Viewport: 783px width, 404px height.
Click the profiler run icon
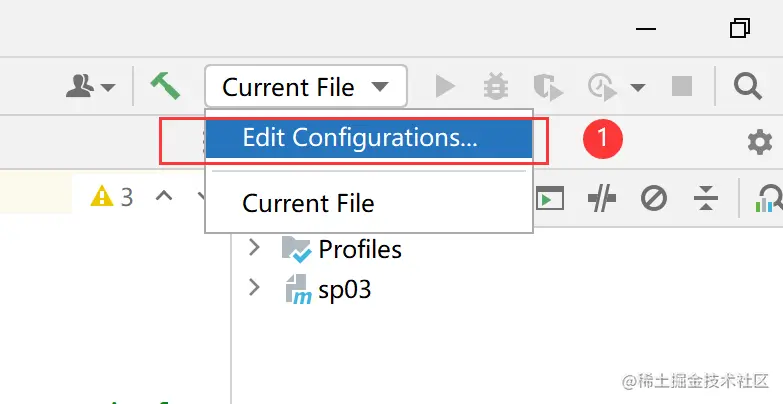click(602, 87)
